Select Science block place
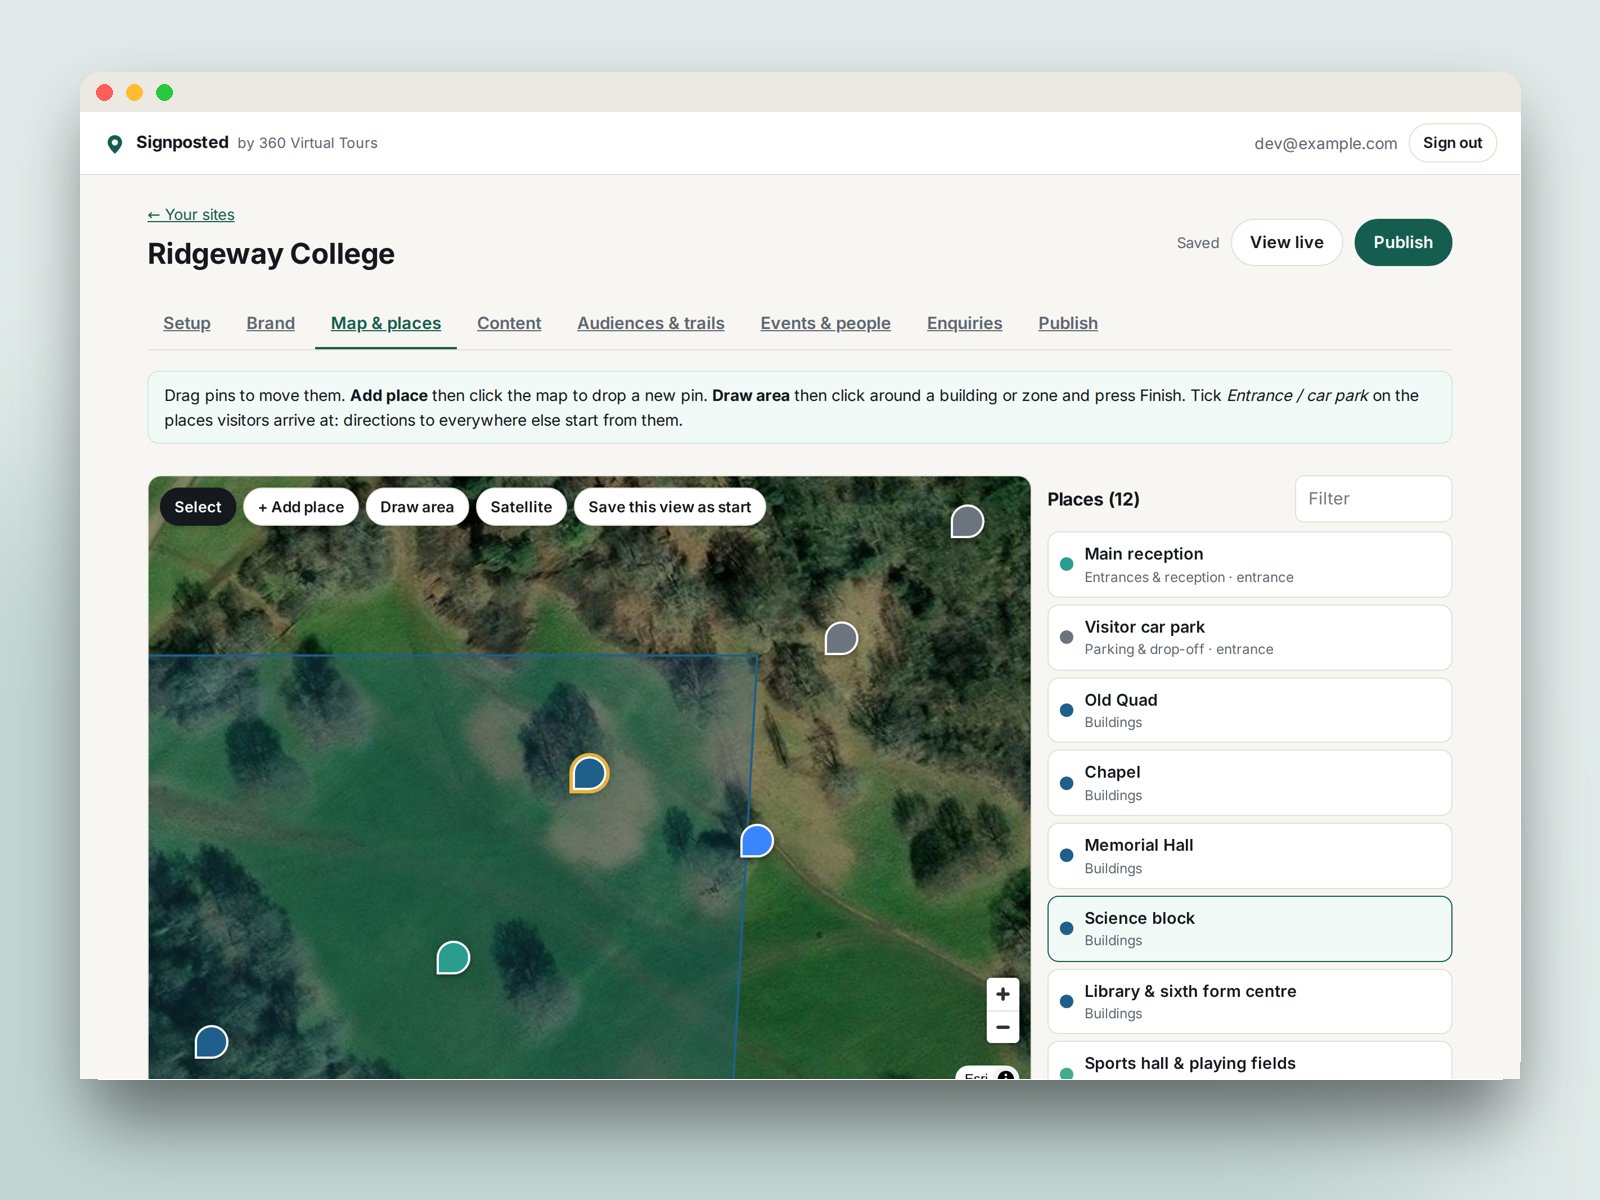The width and height of the screenshot is (1600, 1200). (1250, 929)
